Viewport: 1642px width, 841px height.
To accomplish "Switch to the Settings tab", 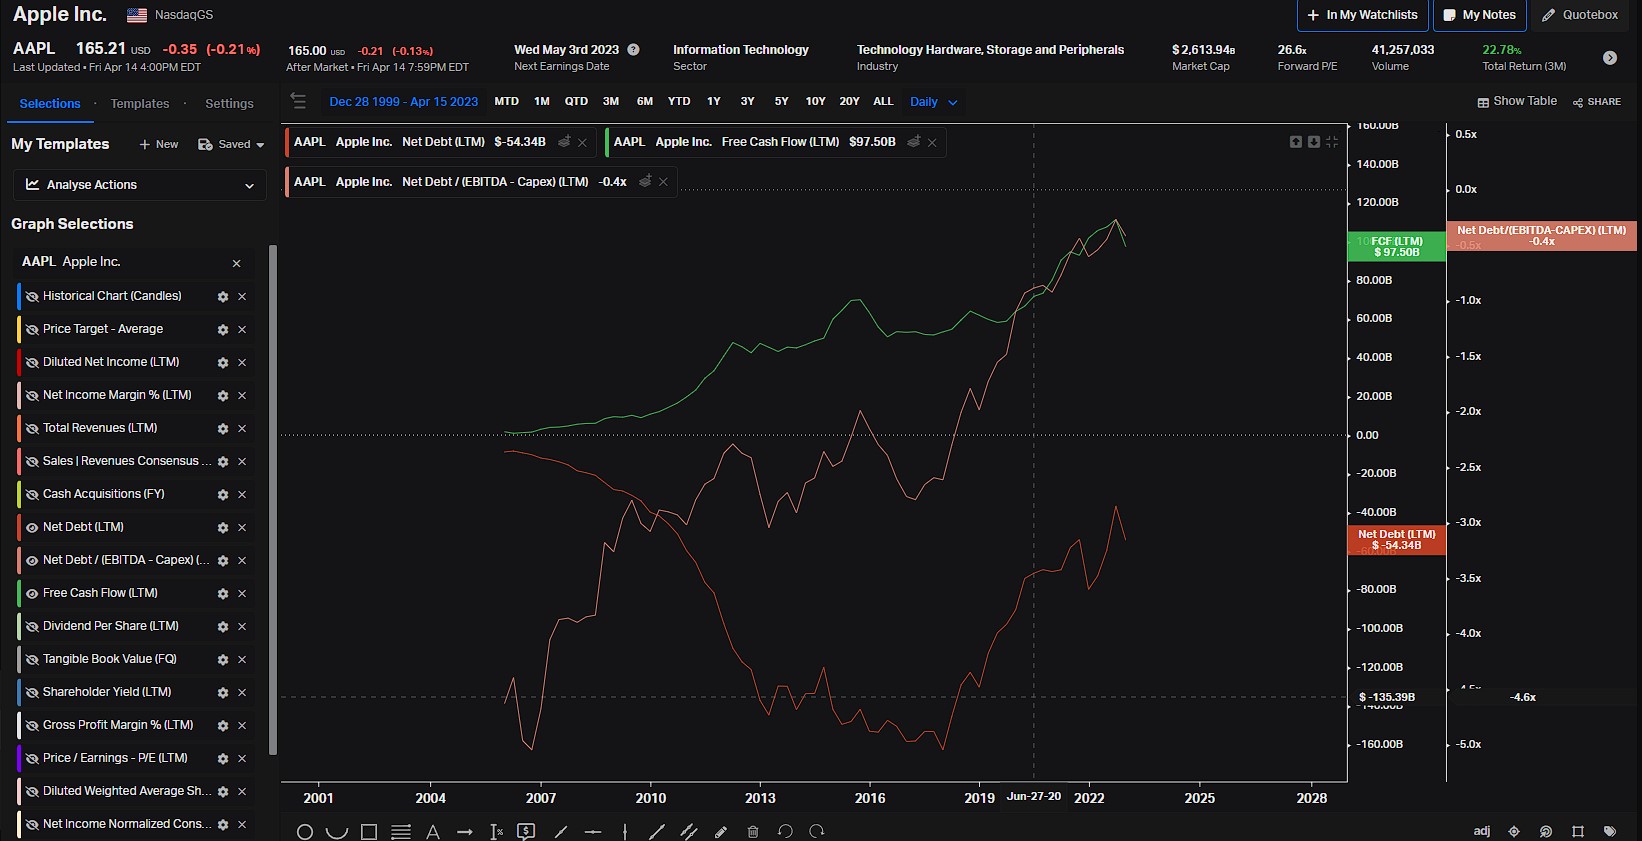I will [x=229, y=104].
